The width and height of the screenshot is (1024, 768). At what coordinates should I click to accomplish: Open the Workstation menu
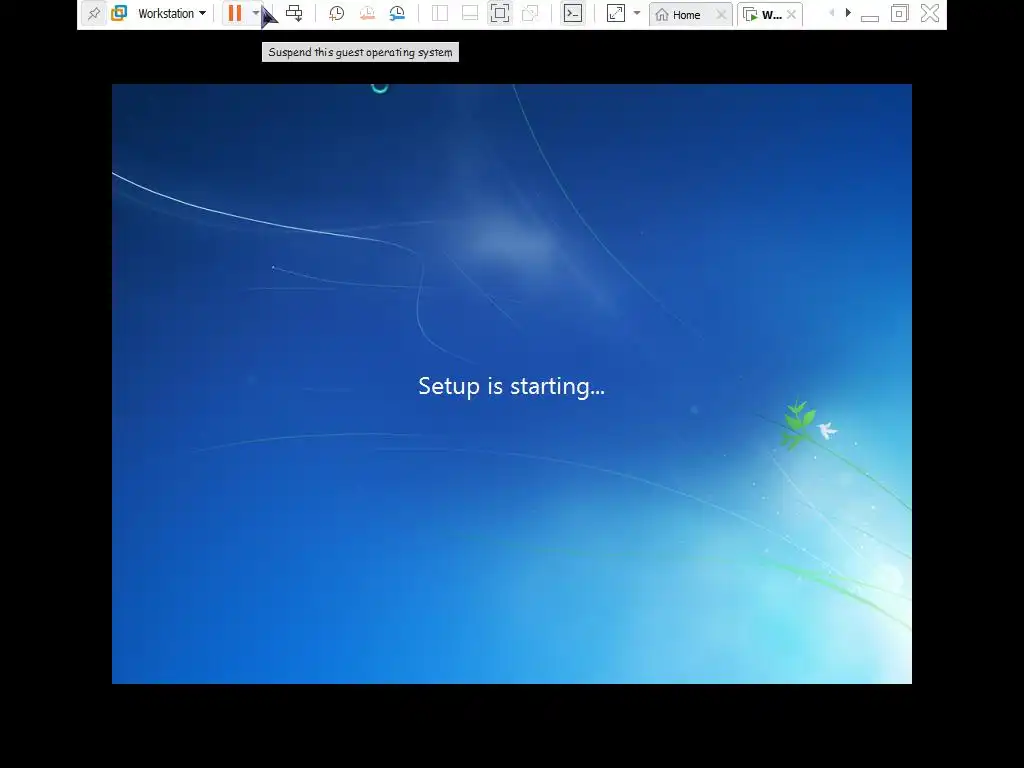click(172, 13)
